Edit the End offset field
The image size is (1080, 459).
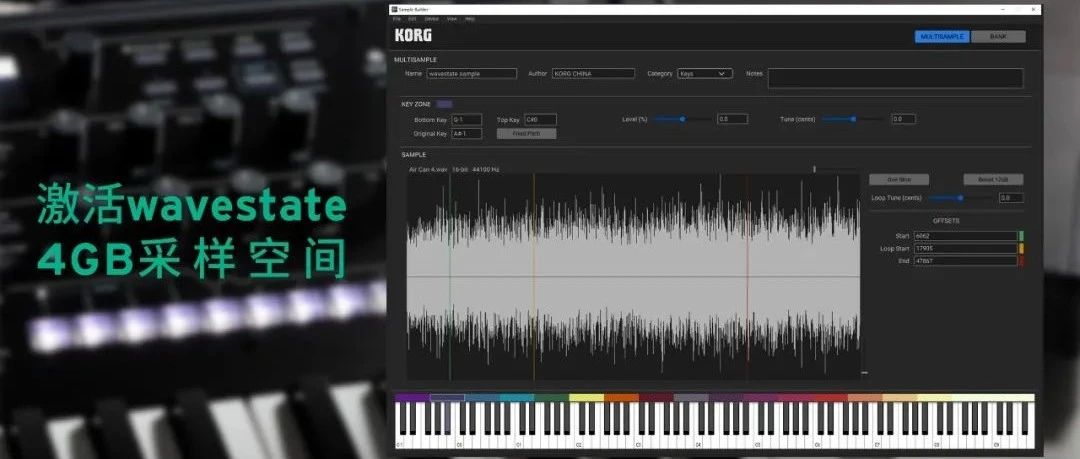(x=965, y=261)
